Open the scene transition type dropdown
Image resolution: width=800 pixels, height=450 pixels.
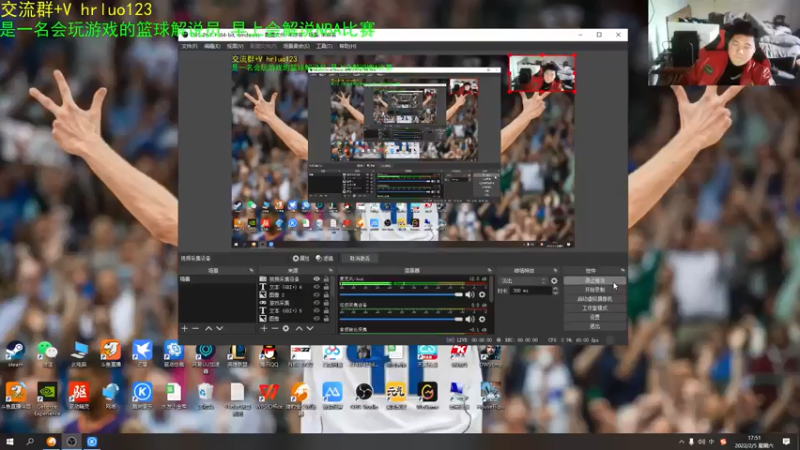click(523, 281)
